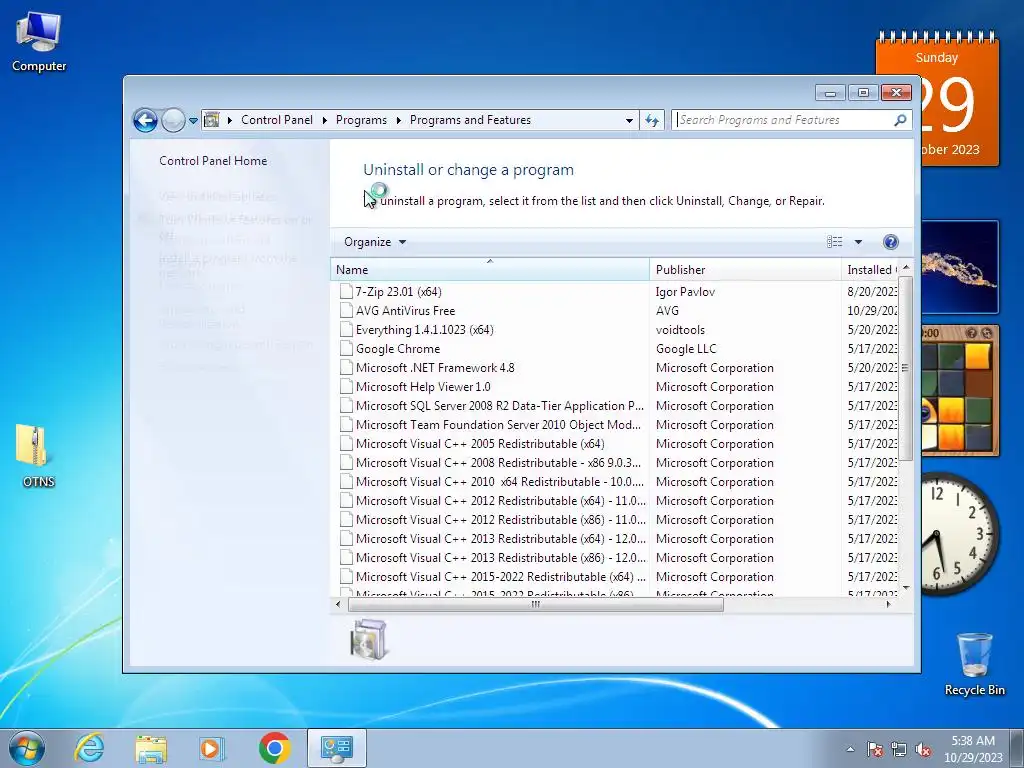
Task: Select Microsoft Team Foundation Server 2010 entry
Action: [498, 424]
